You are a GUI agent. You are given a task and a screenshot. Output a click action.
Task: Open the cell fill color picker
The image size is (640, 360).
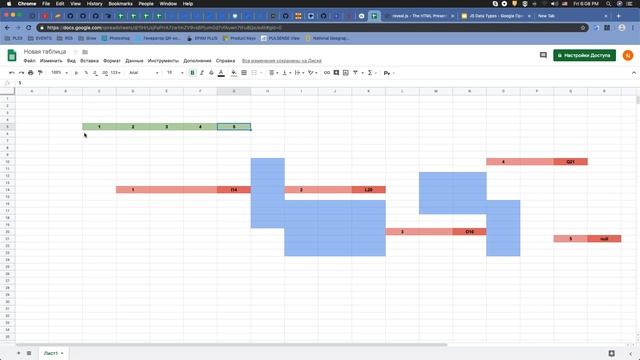[x=234, y=73]
